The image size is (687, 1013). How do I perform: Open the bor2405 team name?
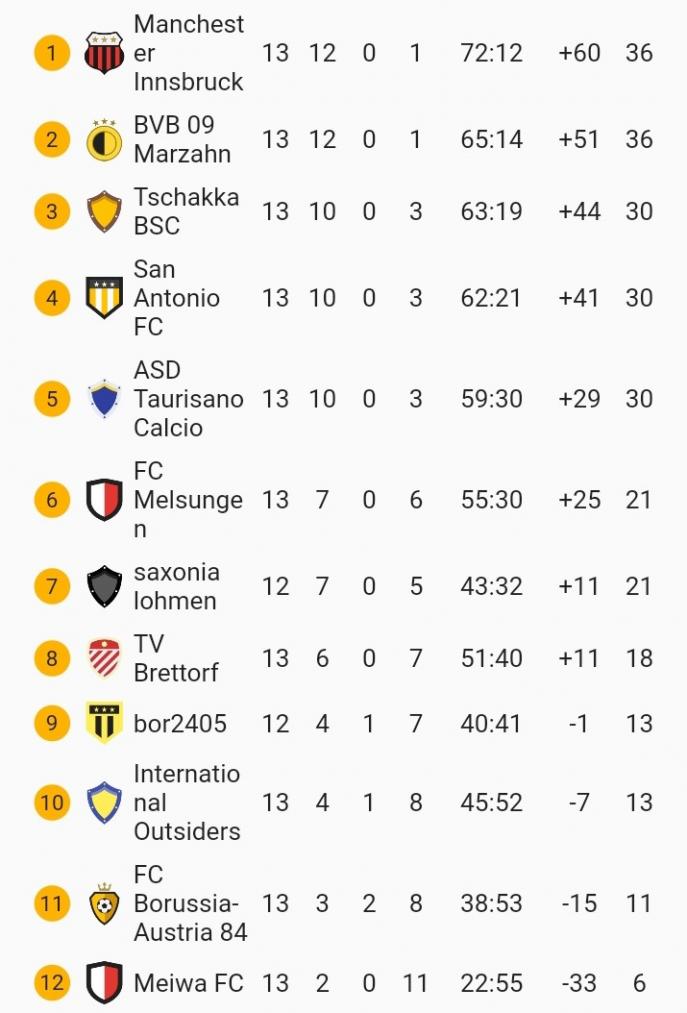point(180,724)
